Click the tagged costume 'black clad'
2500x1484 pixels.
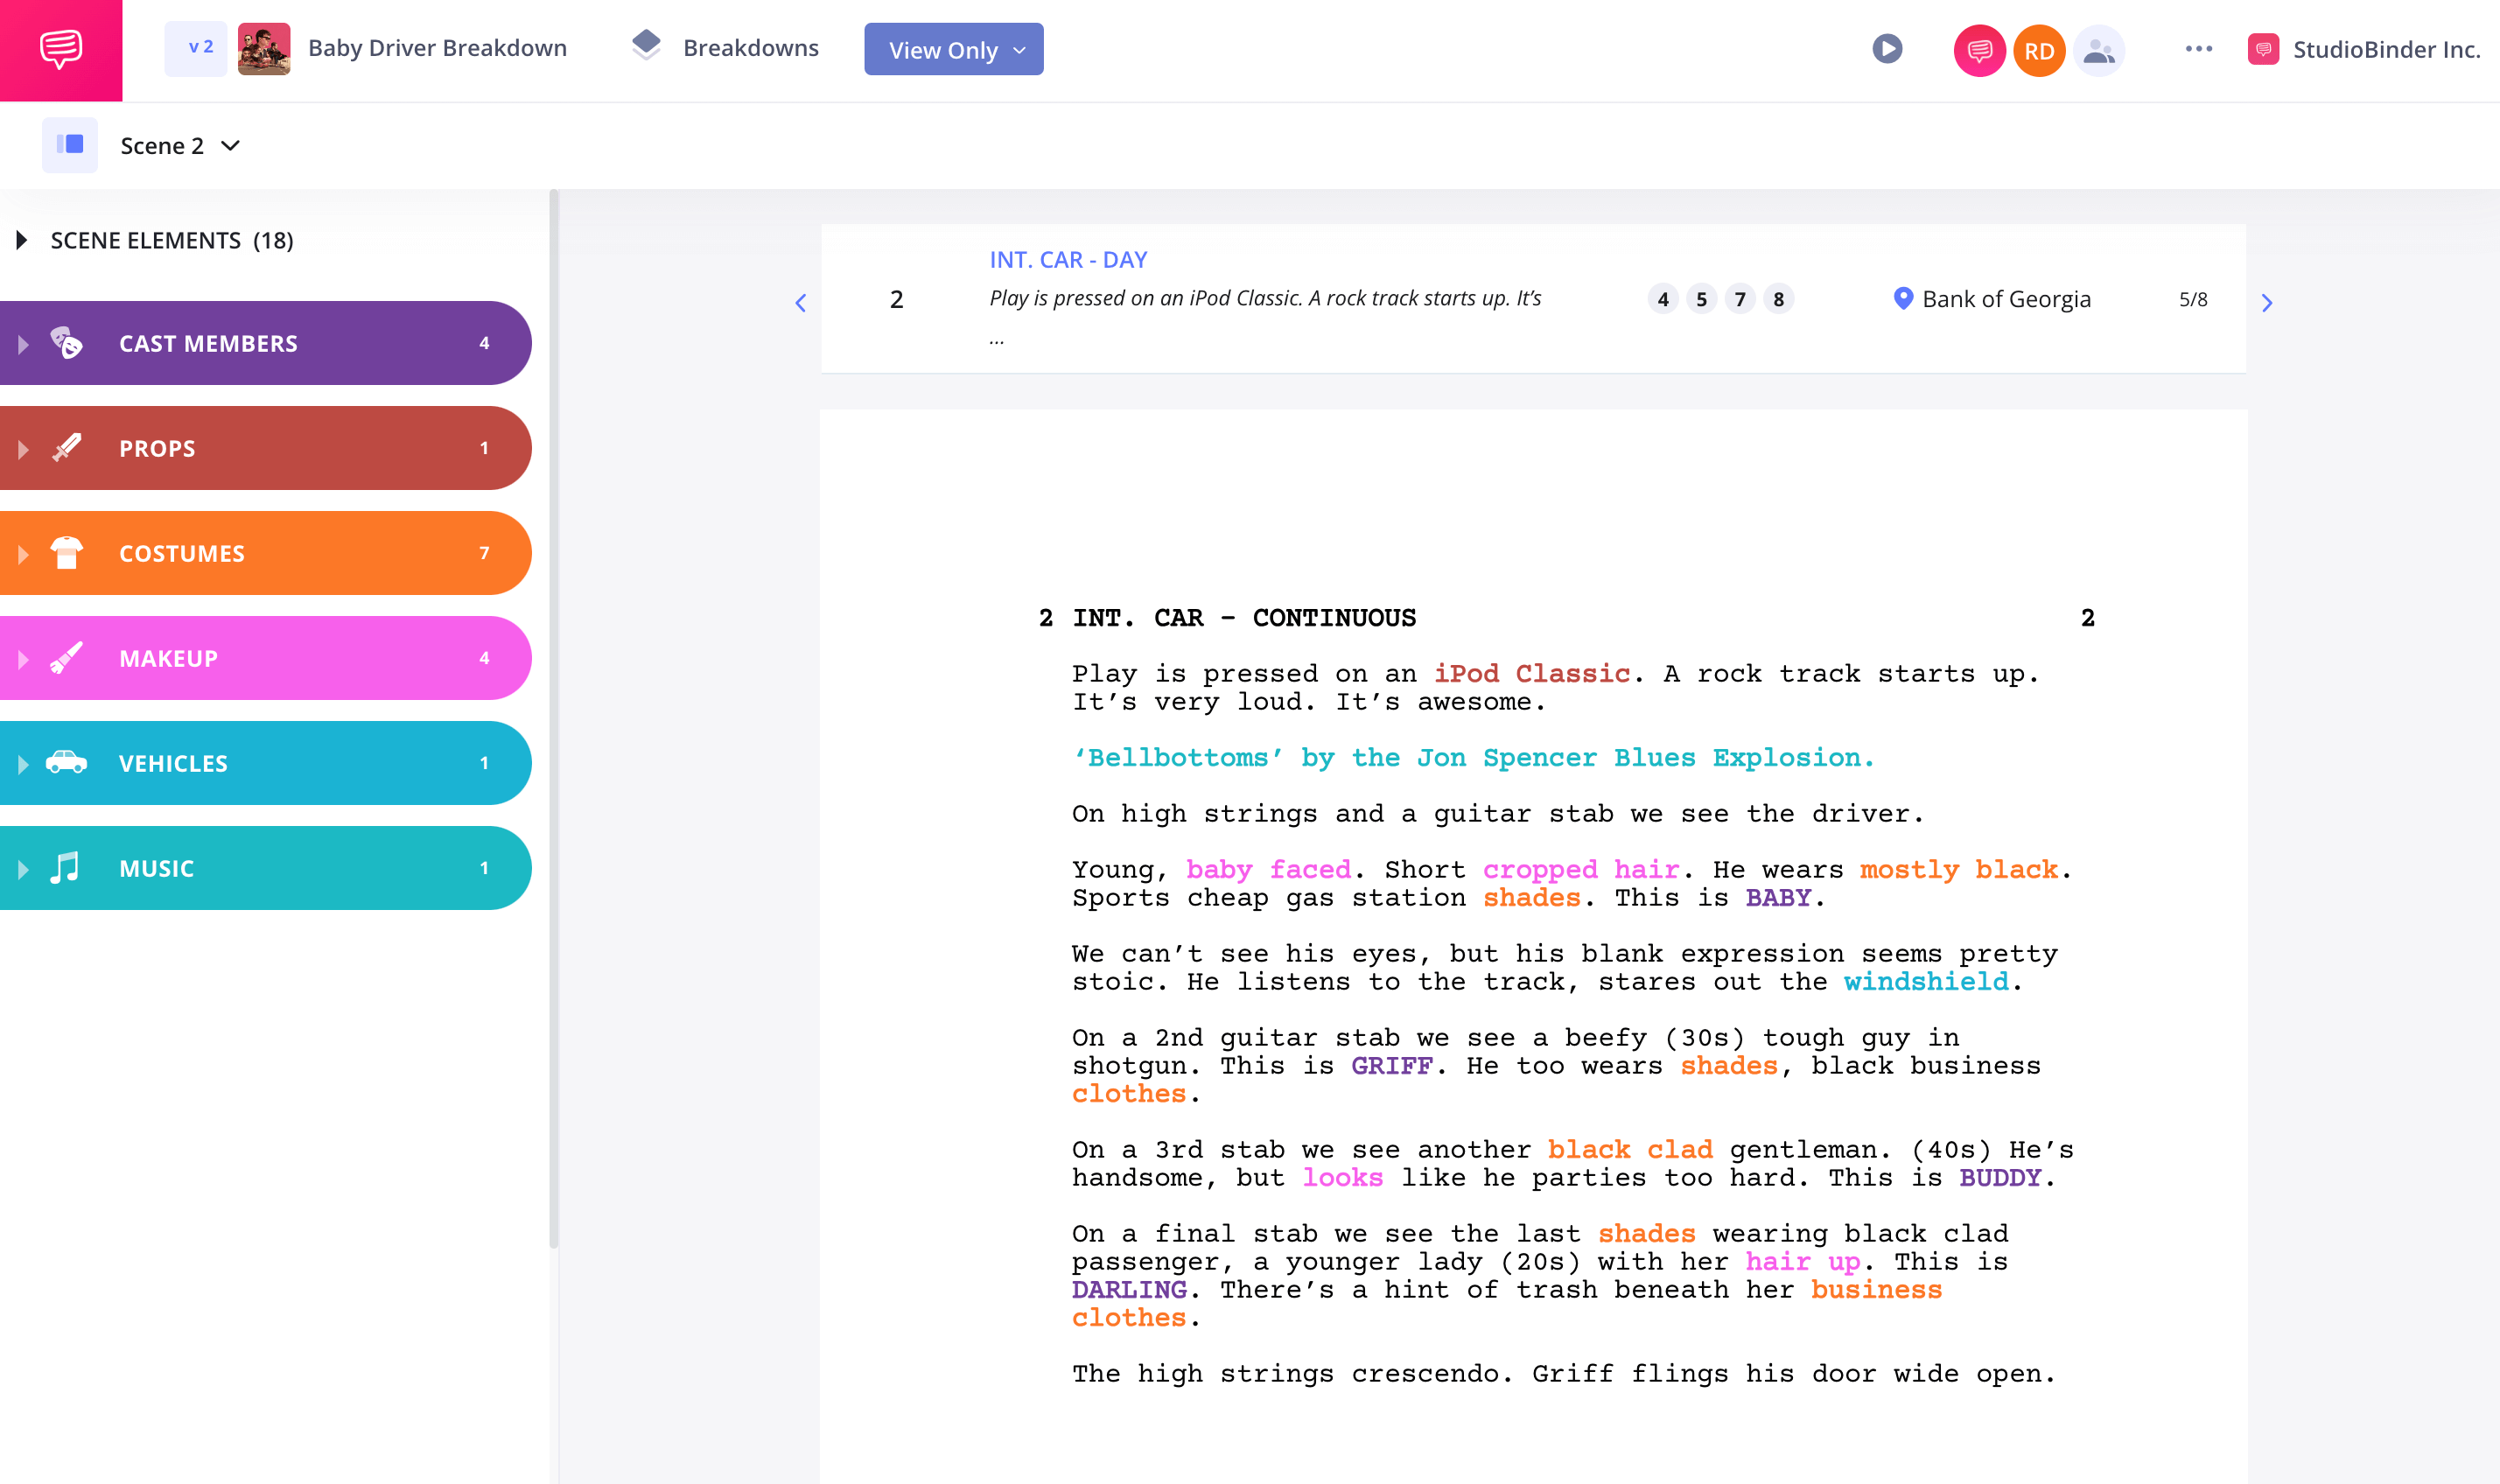1630,1149
